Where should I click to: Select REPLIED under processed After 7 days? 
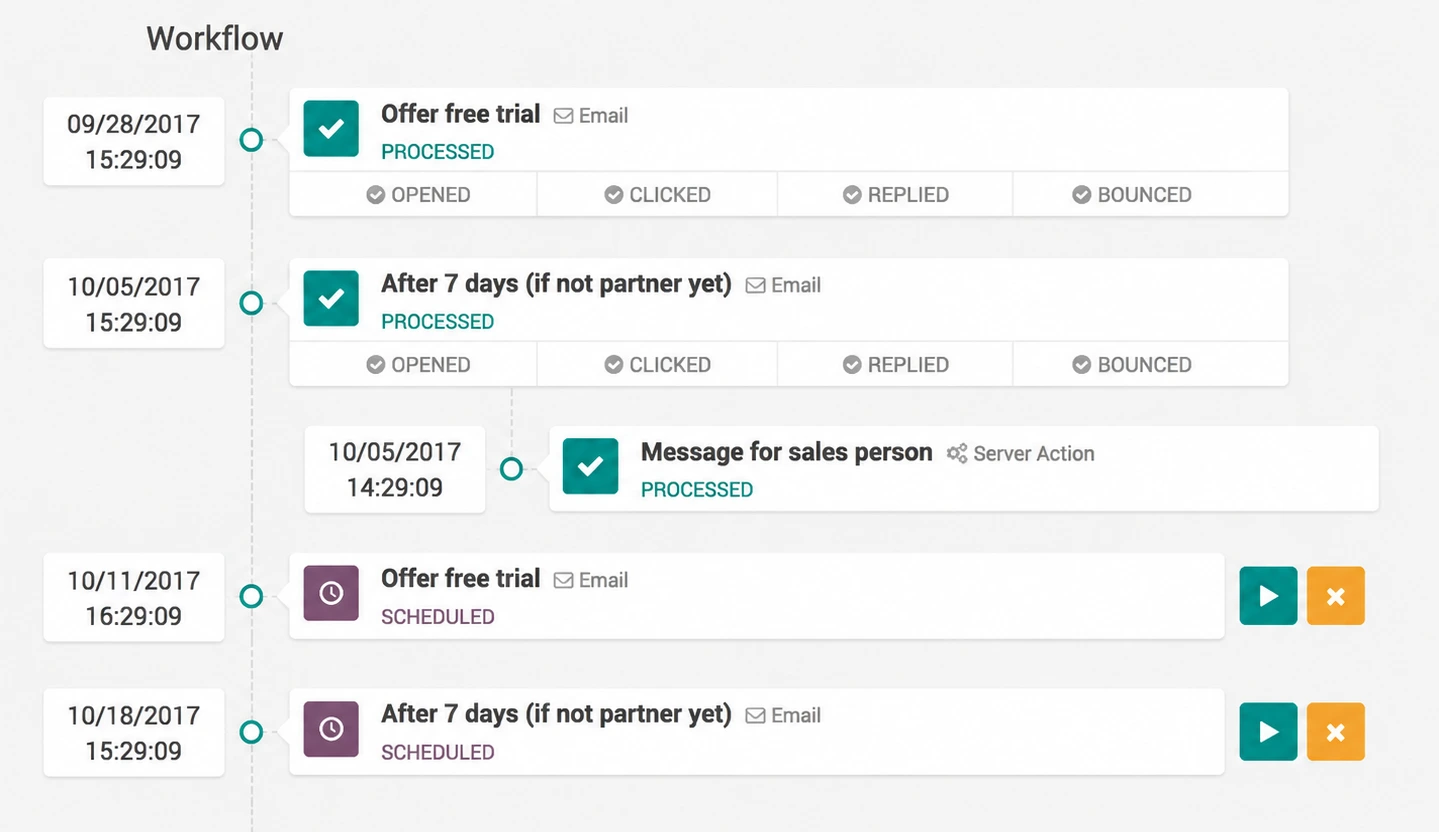pyautogui.click(x=895, y=364)
